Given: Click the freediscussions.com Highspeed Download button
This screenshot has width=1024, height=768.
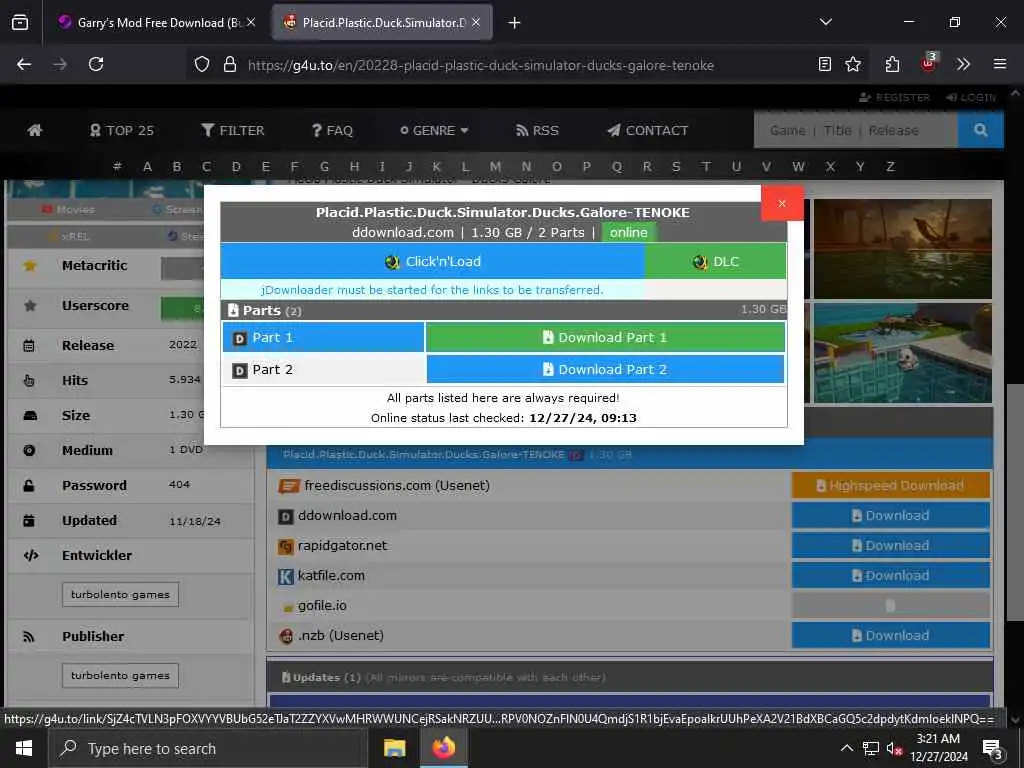Looking at the screenshot, I should [891, 485].
